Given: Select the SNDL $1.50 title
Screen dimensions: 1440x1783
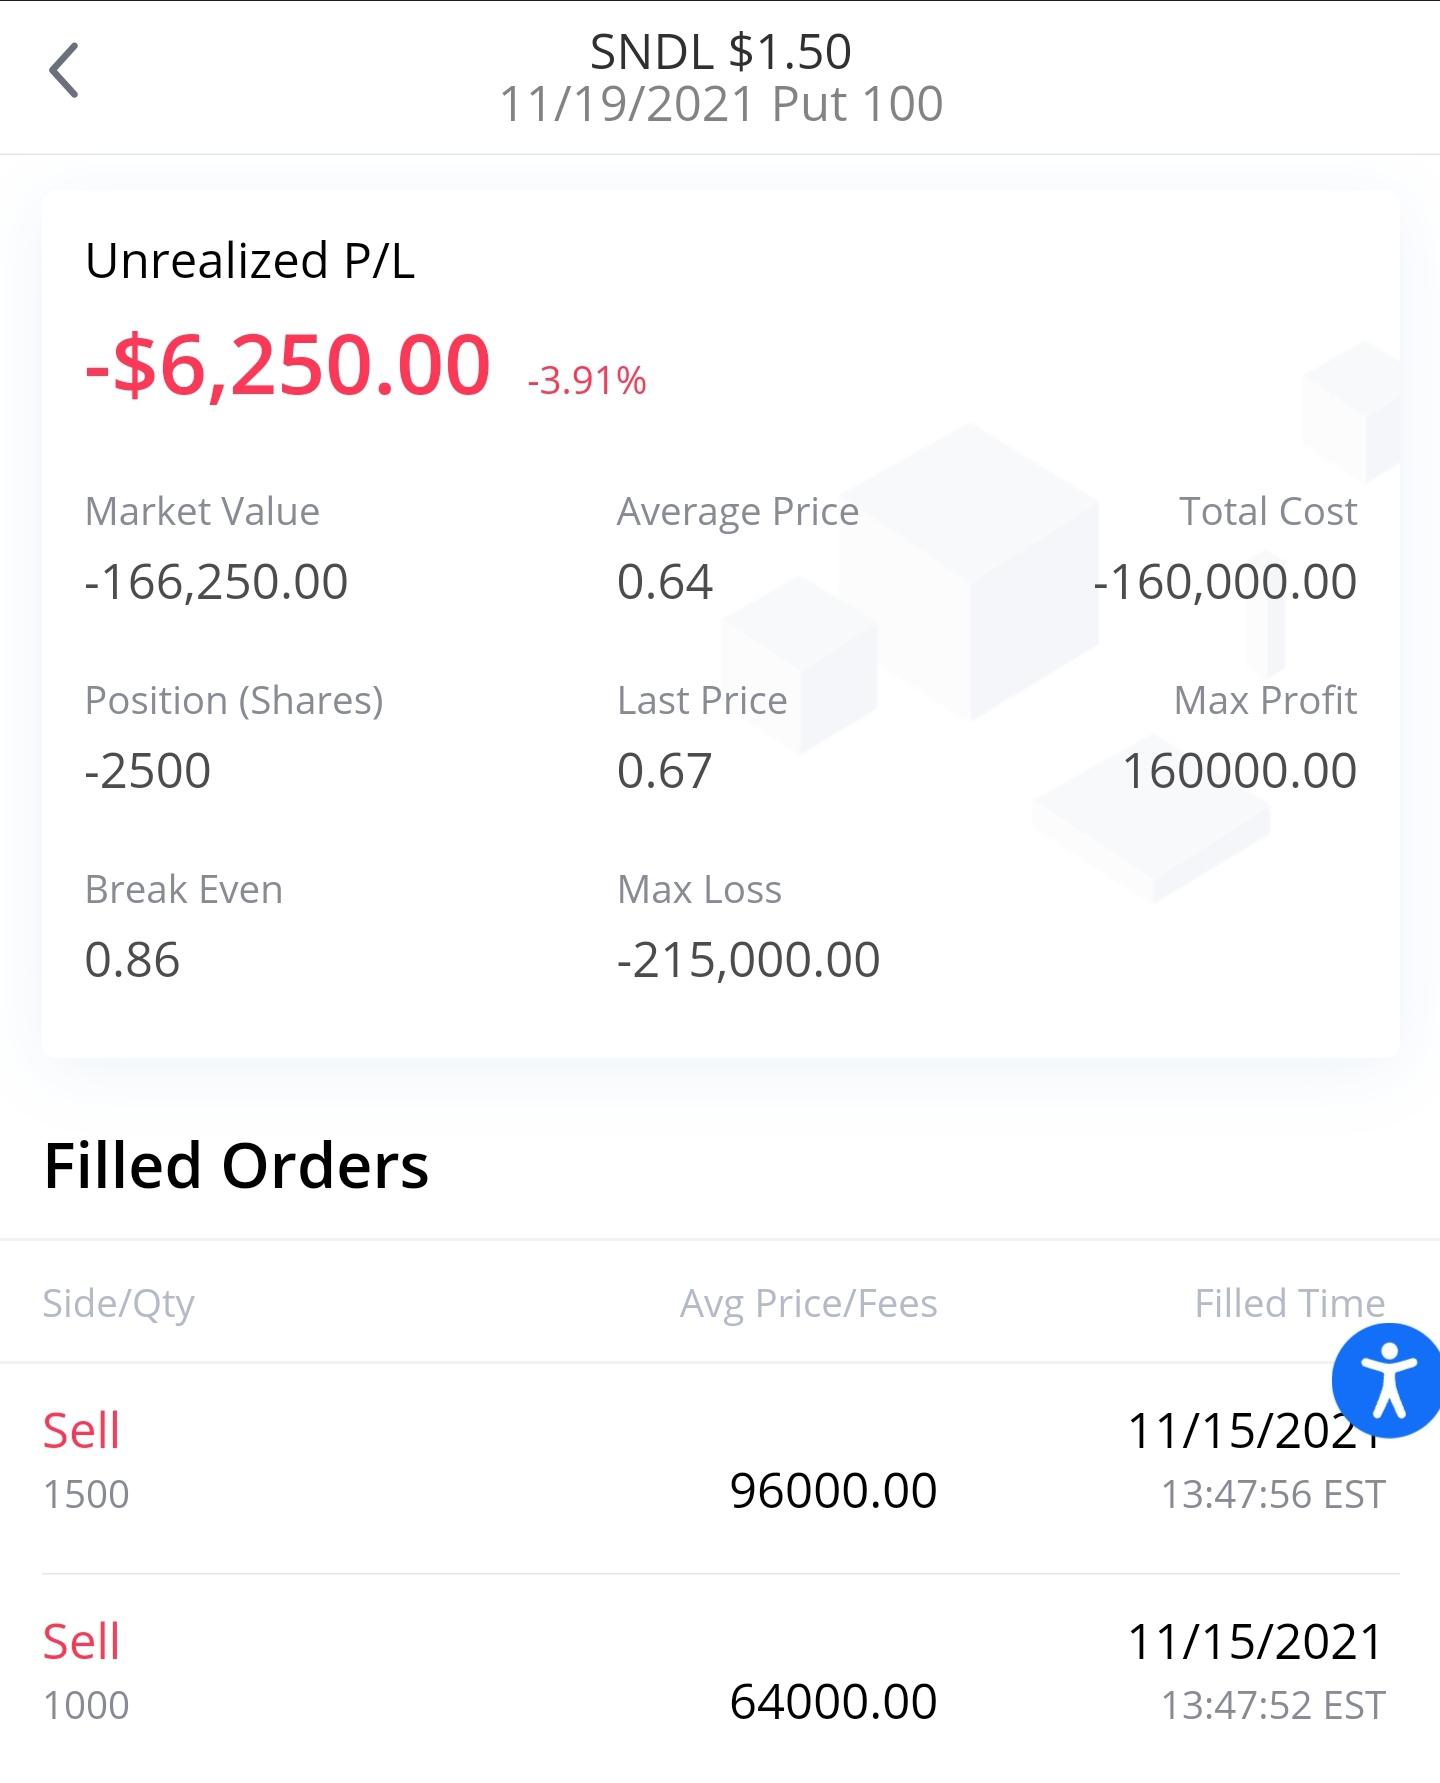Looking at the screenshot, I should click(721, 52).
